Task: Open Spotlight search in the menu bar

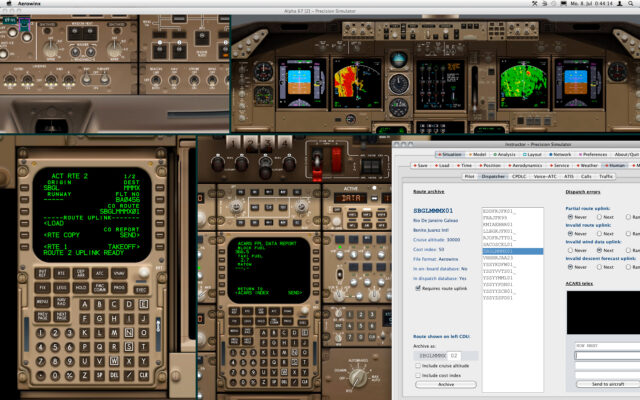Action: click(632, 5)
